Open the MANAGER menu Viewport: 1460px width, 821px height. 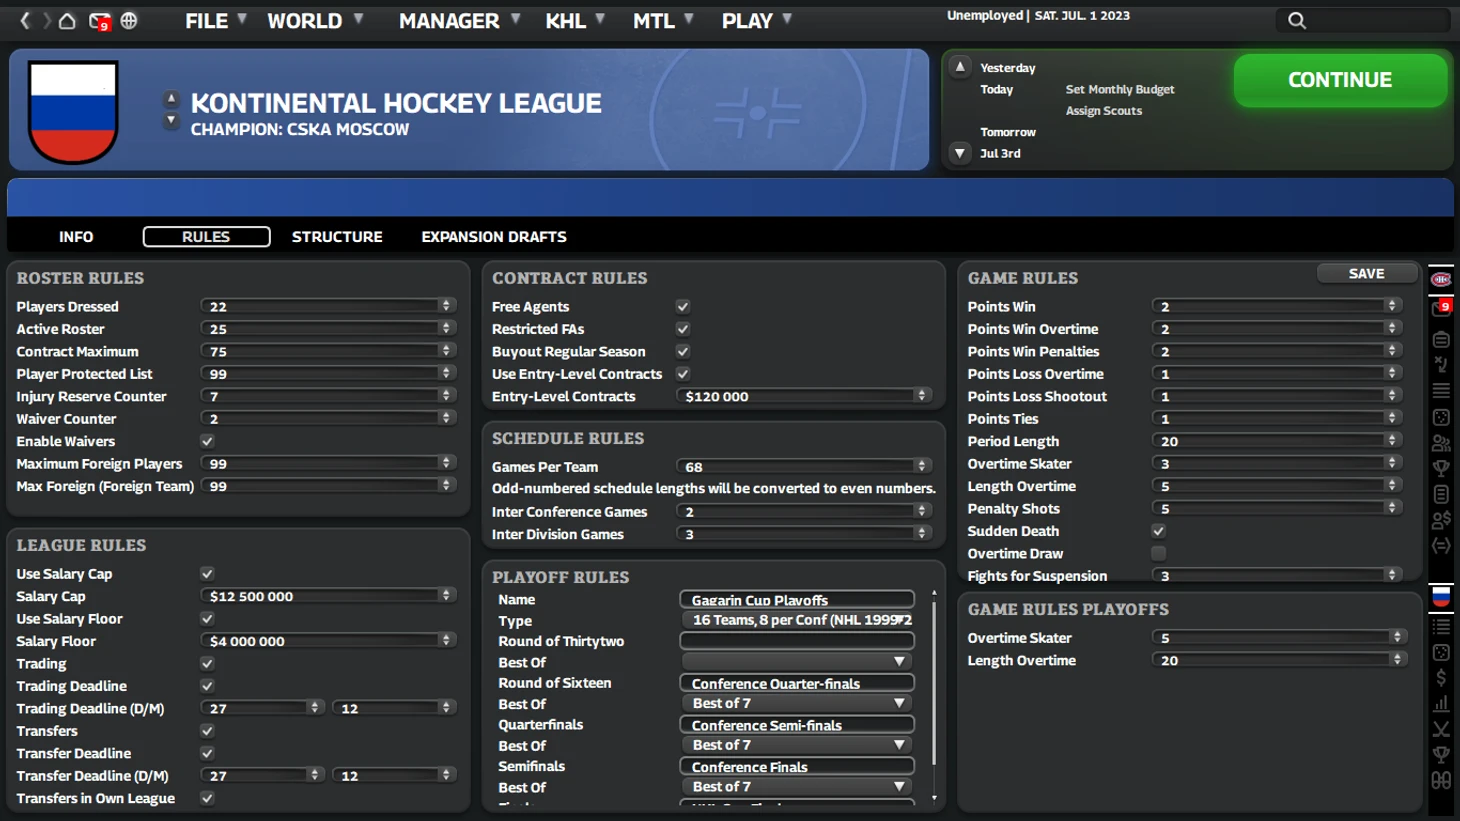(x=459, y=21)
